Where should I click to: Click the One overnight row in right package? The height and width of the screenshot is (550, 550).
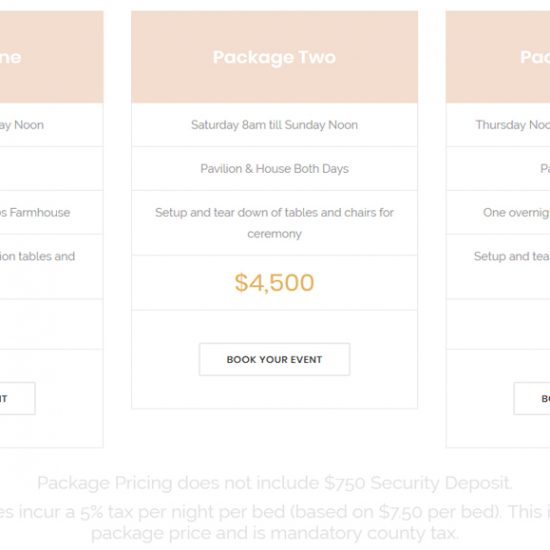[x=498, y=213]
